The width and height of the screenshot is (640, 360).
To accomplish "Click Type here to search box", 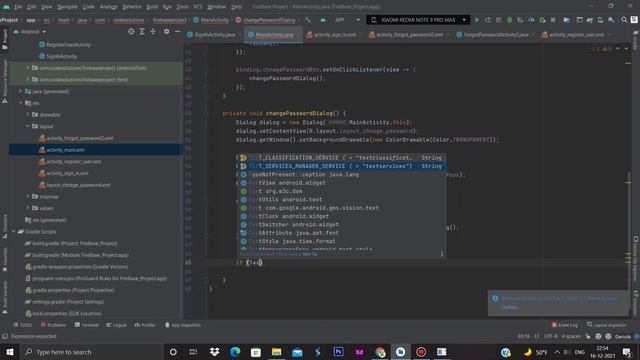I will pos(91,352).
